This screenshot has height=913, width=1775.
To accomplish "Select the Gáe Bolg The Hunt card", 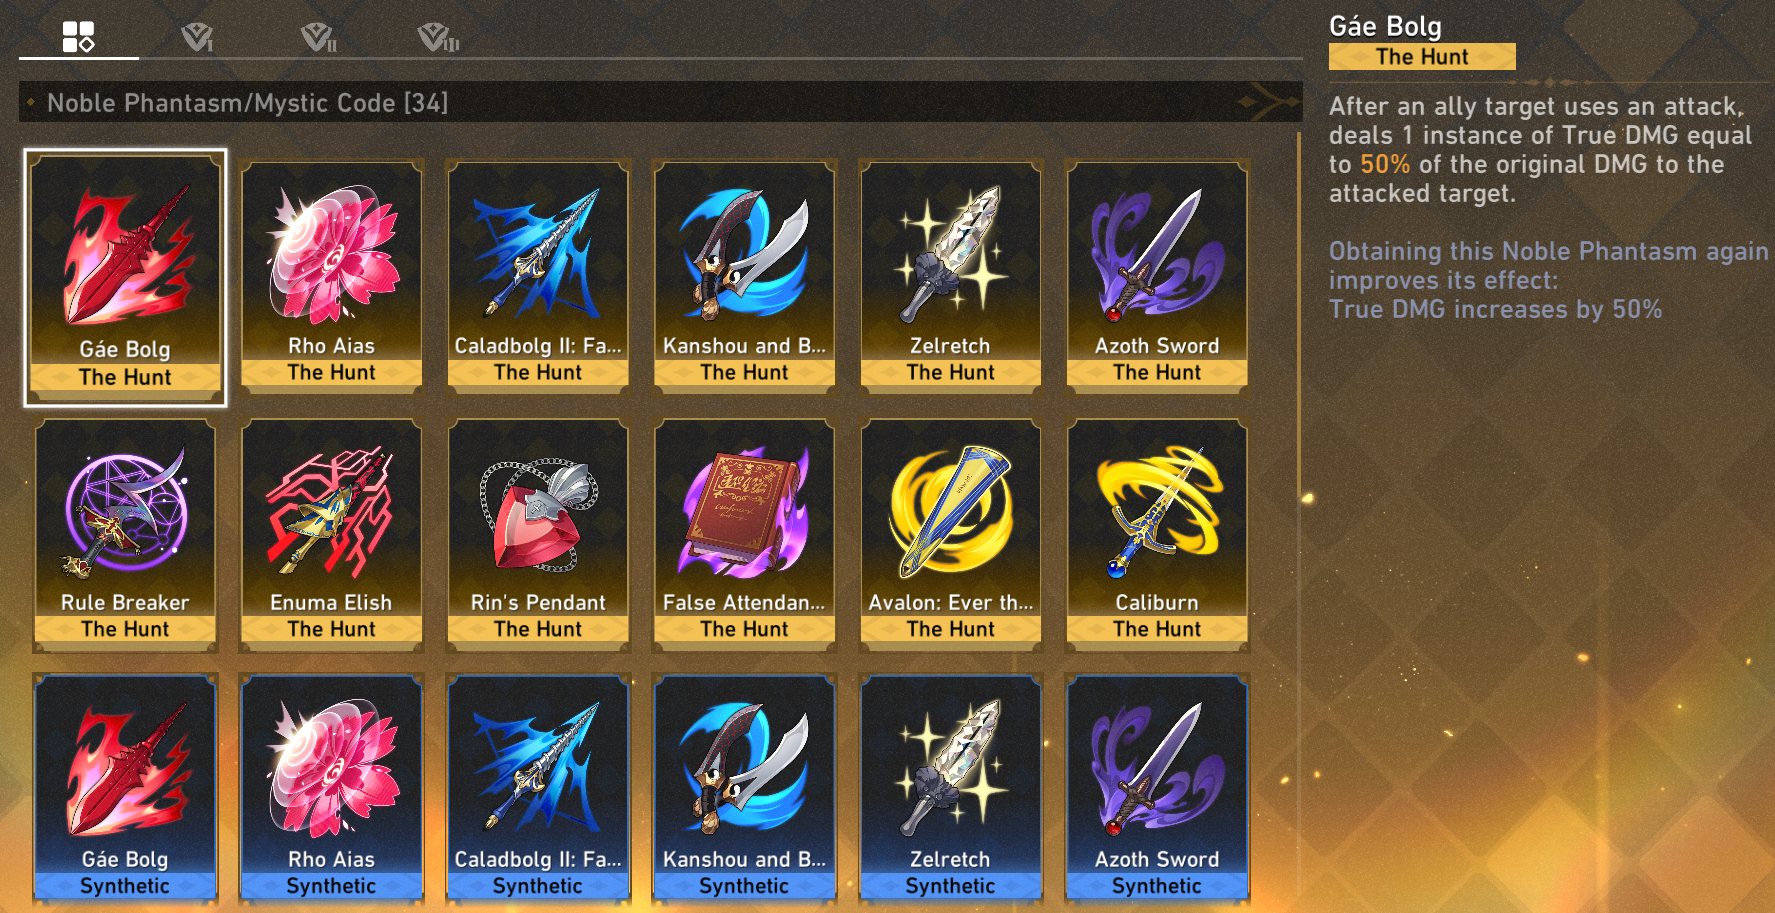I will click(x=125, y=278).
